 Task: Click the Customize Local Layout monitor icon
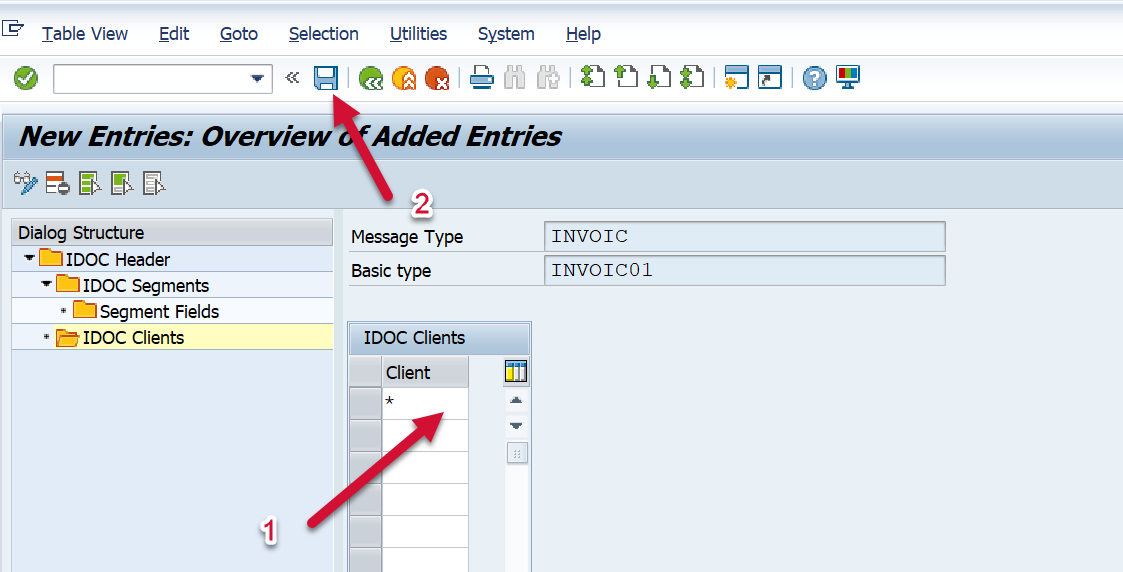[848, 77]
